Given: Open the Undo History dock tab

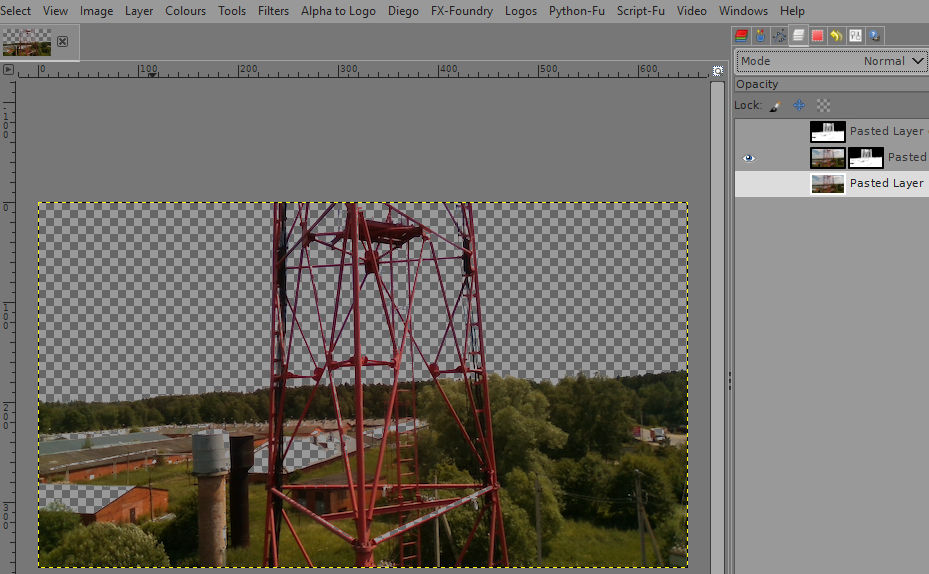Looking at the screenshot, I should tap(836, 36).
